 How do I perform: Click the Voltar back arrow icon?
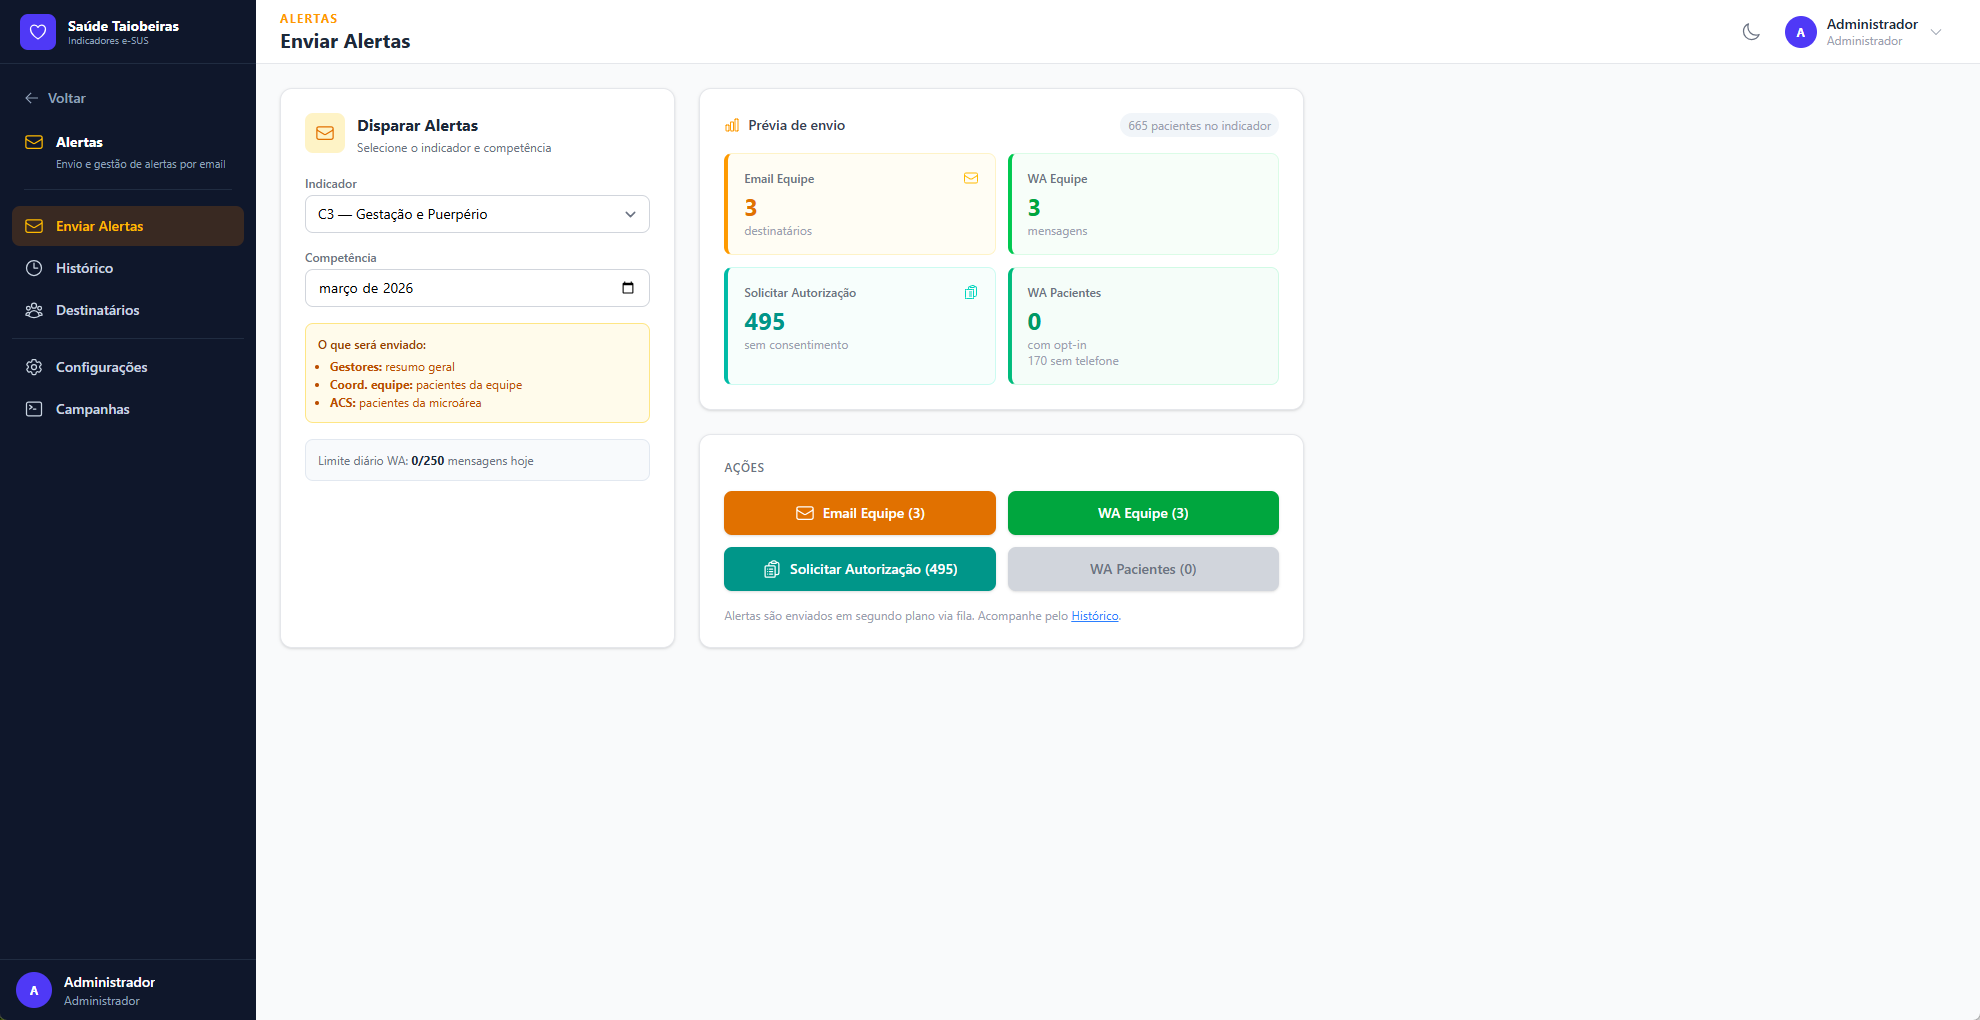32,98
